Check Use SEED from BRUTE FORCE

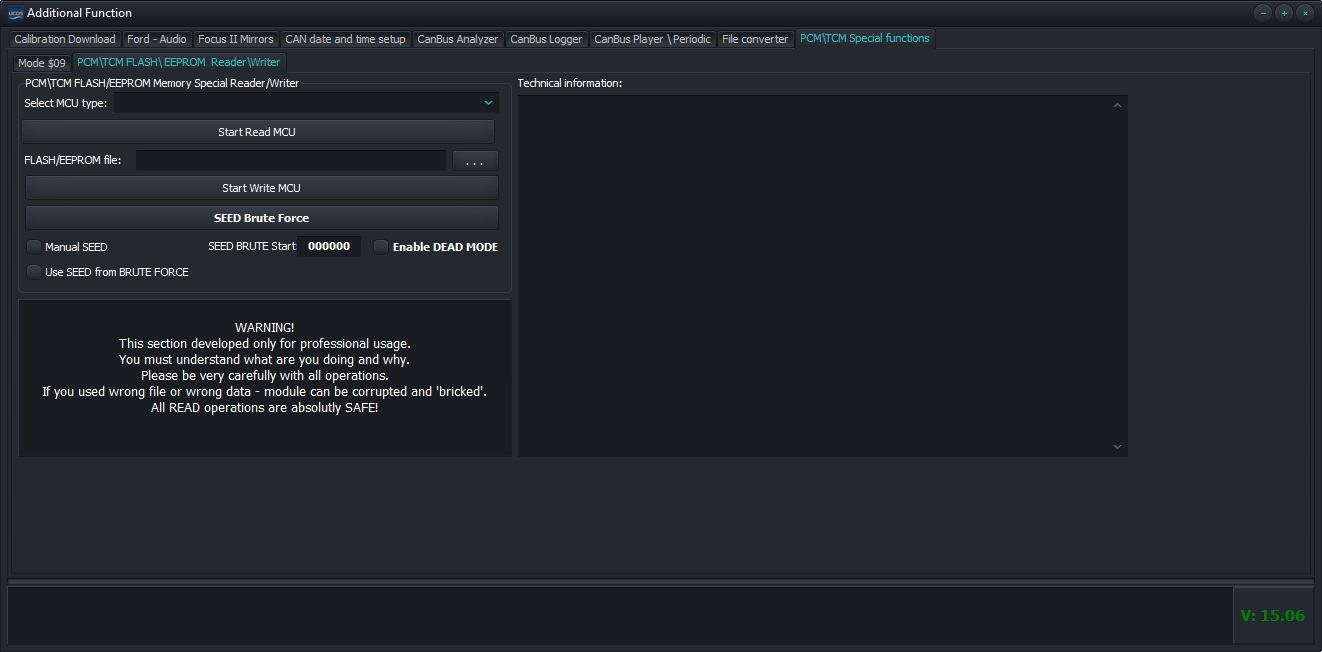coord(35,272)
